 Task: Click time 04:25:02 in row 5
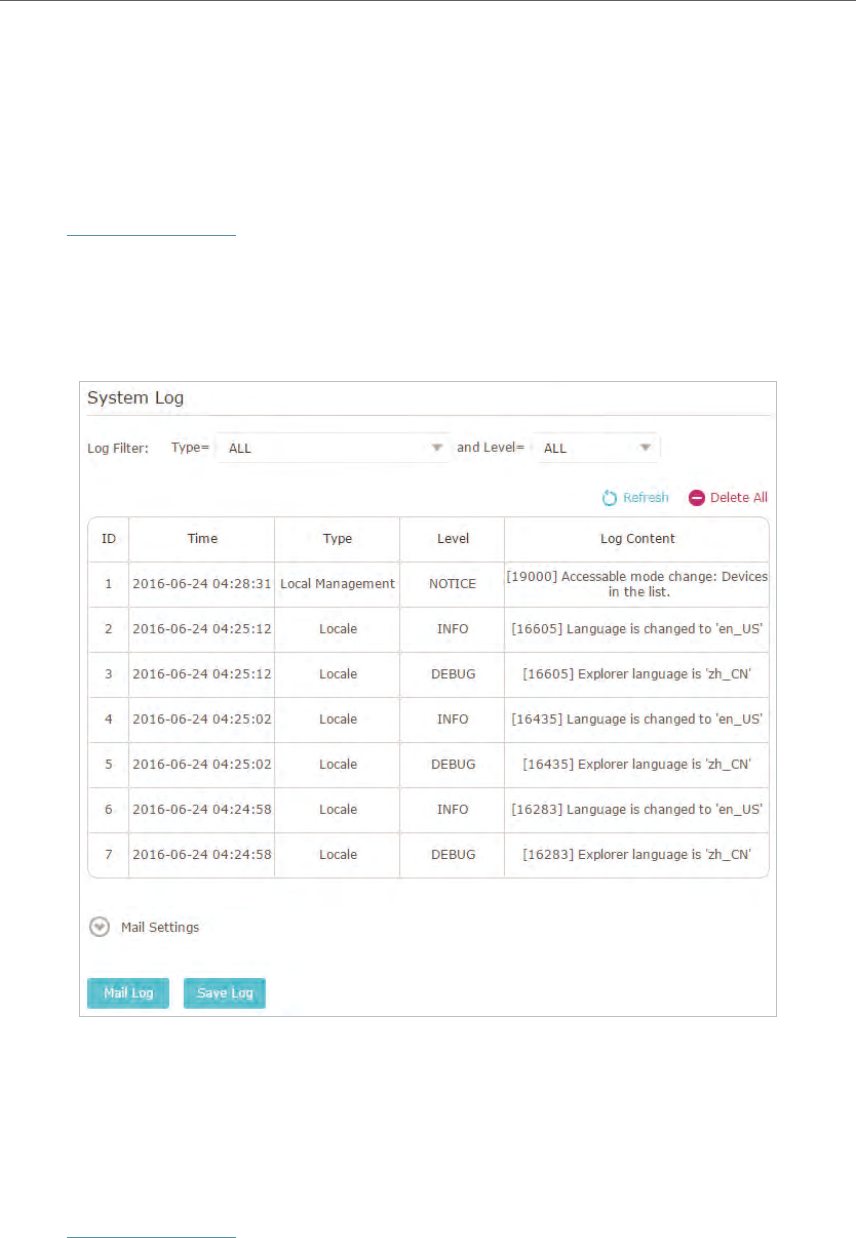(202, 764)
